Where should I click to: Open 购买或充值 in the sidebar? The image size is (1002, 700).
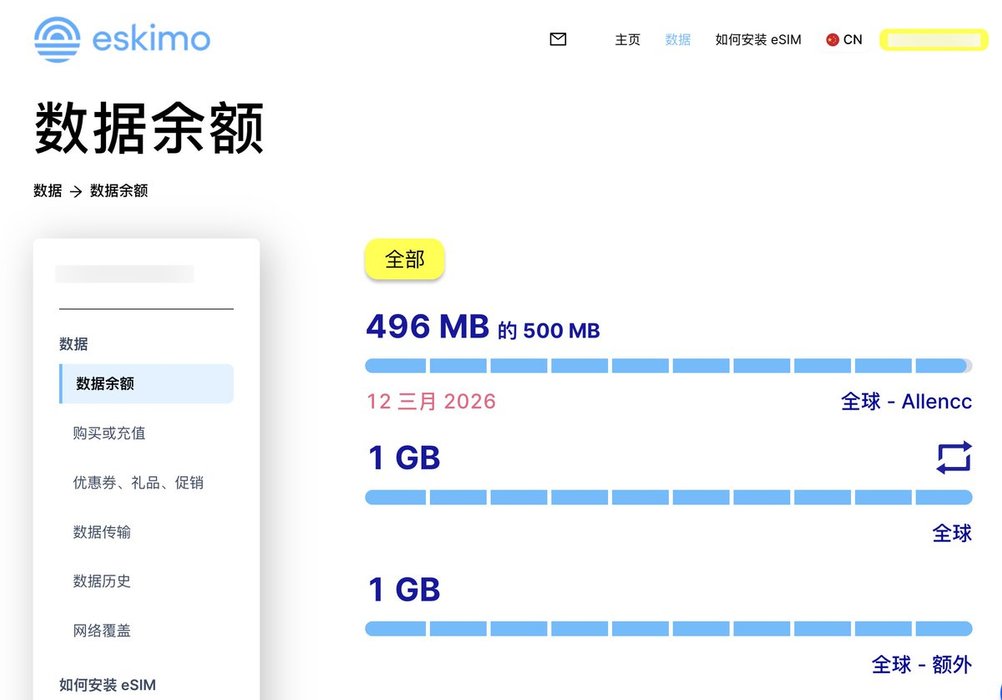(109, 433)
